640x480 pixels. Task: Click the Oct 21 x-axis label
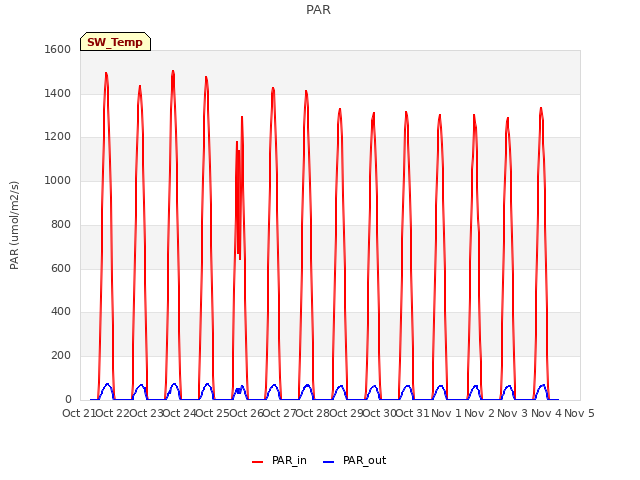point(78,413)
